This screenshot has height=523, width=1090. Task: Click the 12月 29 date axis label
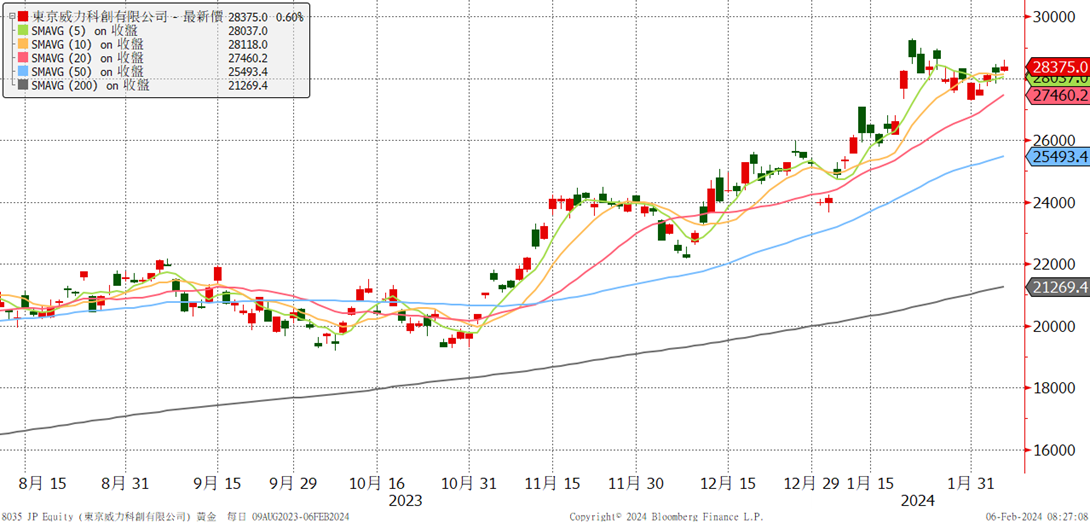pos(811,483)
